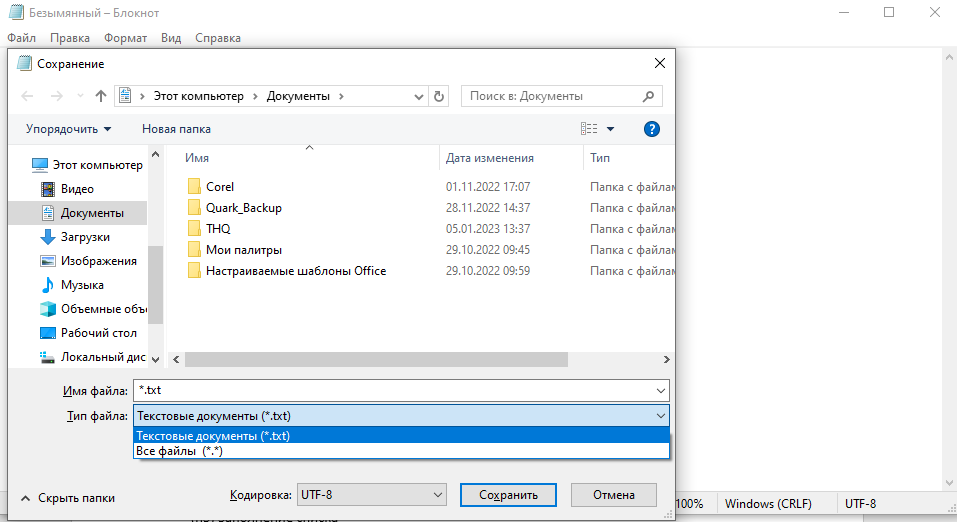Open the Help question mark icon

click(x=652, y=129)
